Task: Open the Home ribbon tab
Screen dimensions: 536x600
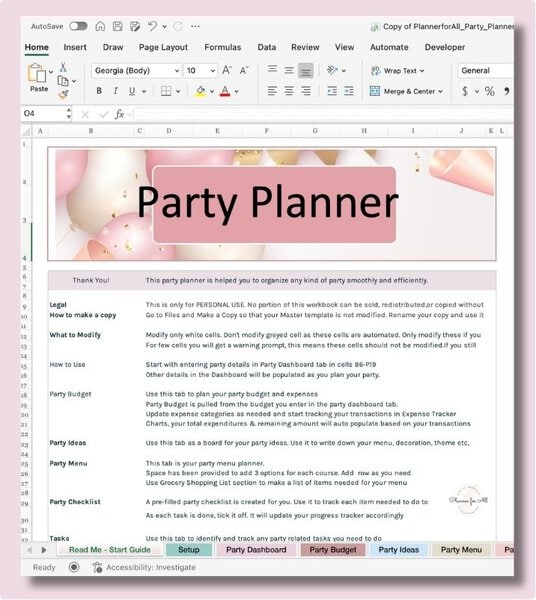Action: (37, 47)
